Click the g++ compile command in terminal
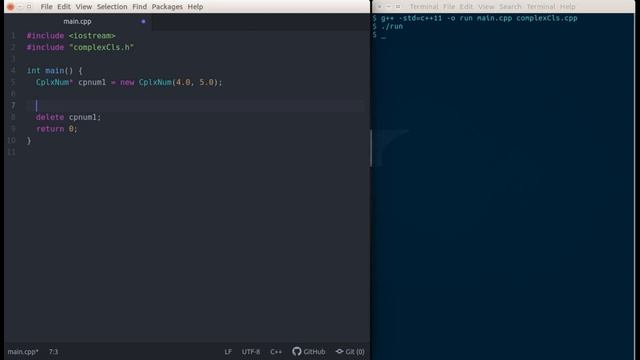Screen dimensions: 640x360 (479, 18)
